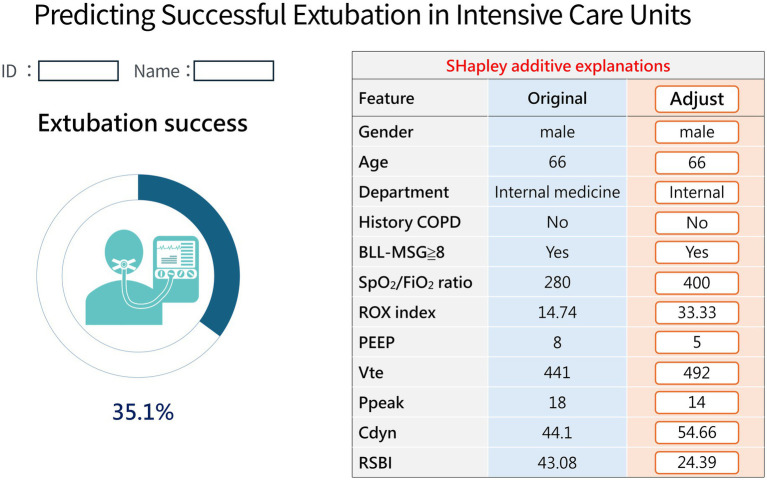Image resolution: width=767 pixels, height=480 pixels.
Task: Click the 35.1% success percentage
Action: 143,412
